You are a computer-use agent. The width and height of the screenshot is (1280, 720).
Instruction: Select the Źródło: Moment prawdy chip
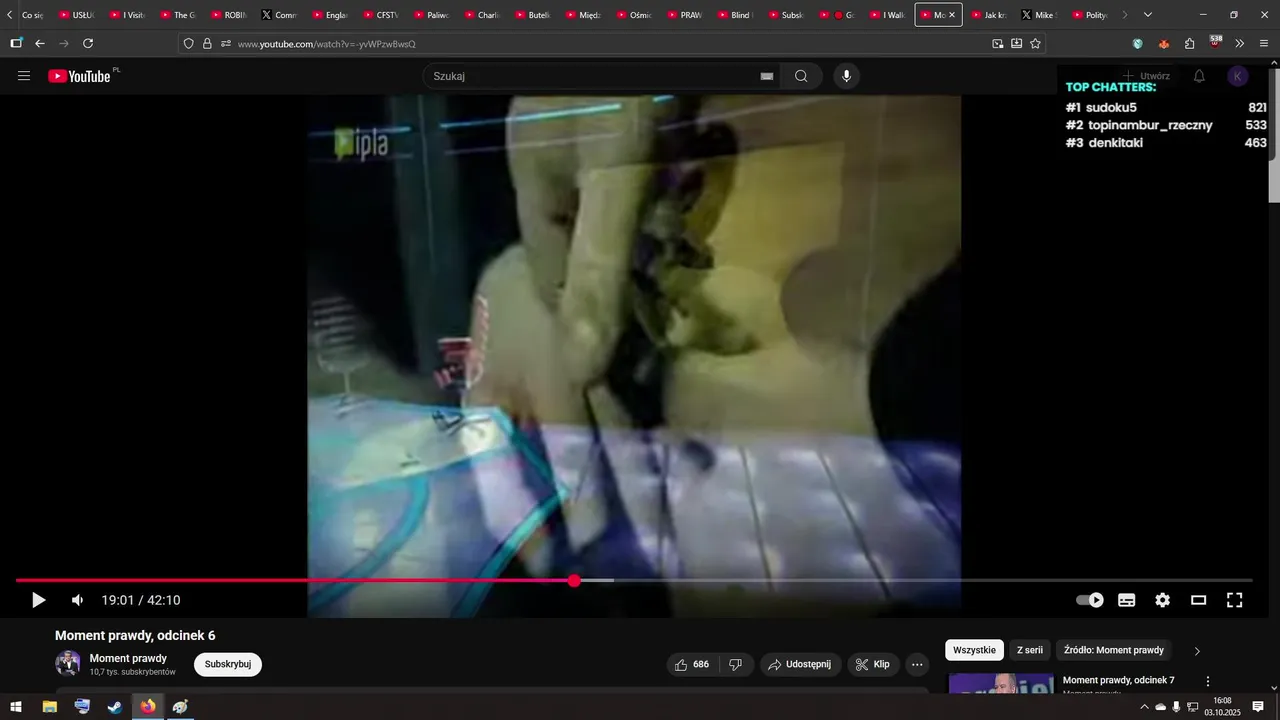coord(1114,650)
